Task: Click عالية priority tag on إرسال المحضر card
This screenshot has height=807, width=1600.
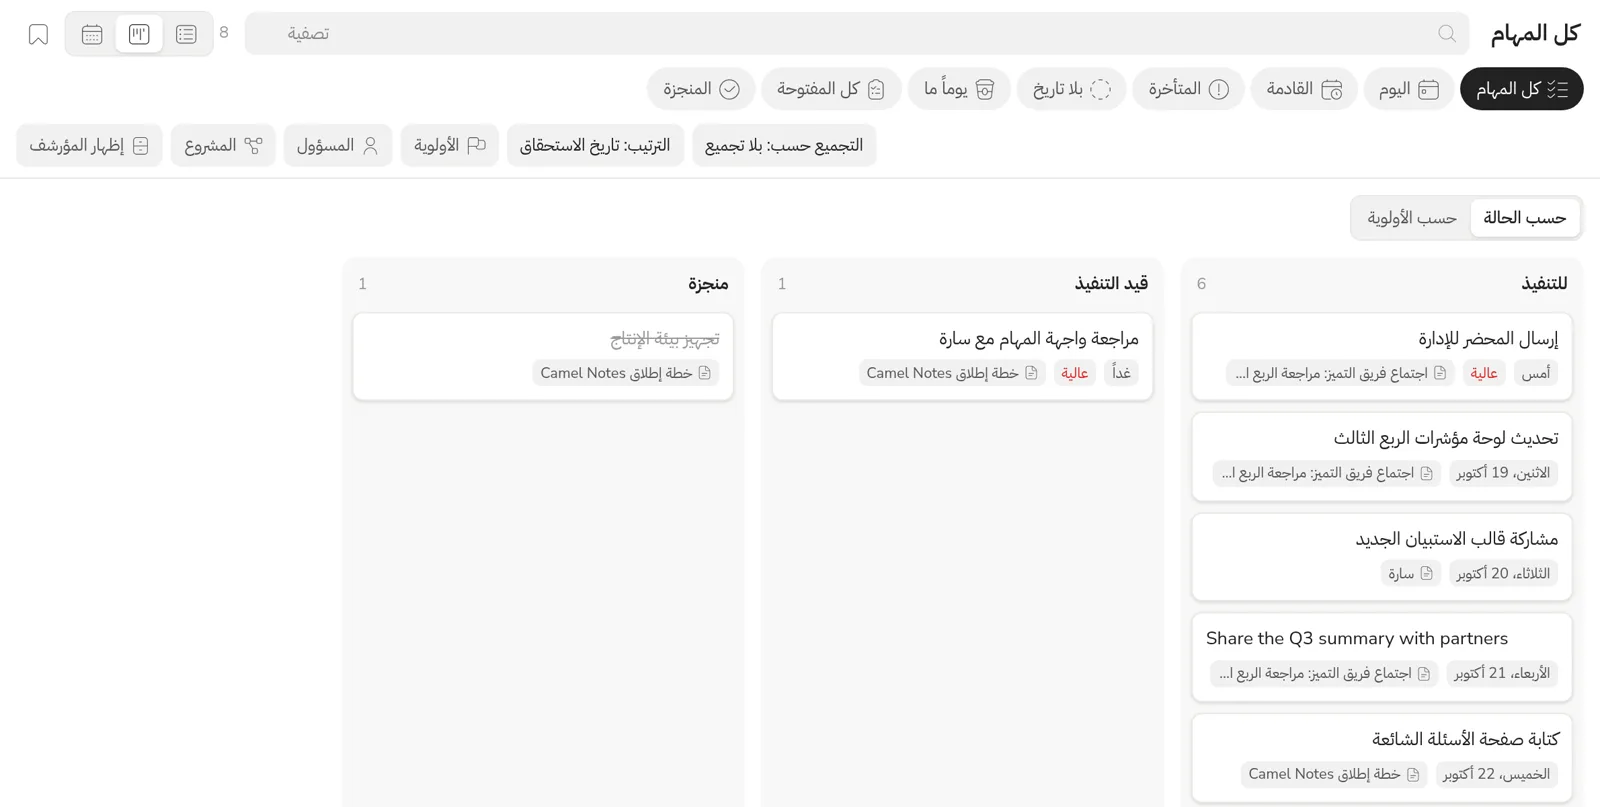Action: [x=1484, y=373]
